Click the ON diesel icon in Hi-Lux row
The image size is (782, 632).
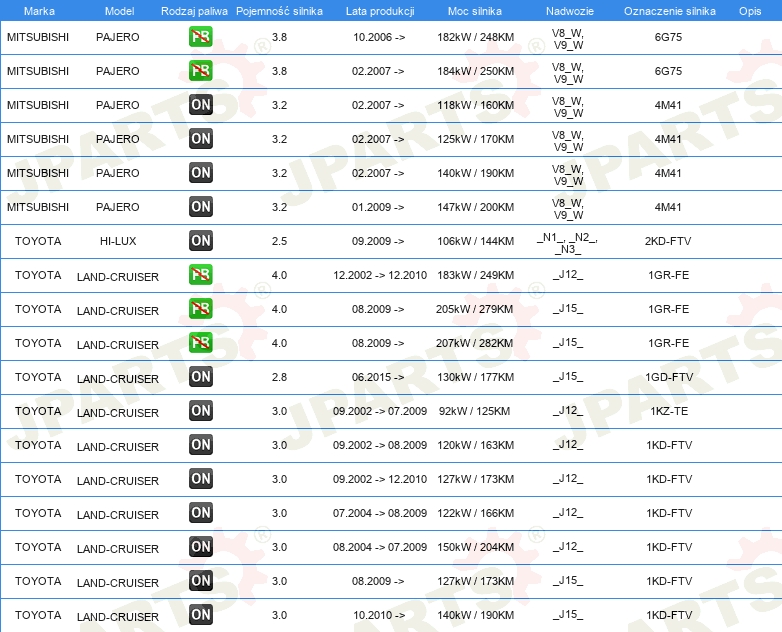[x=200, y=240]
